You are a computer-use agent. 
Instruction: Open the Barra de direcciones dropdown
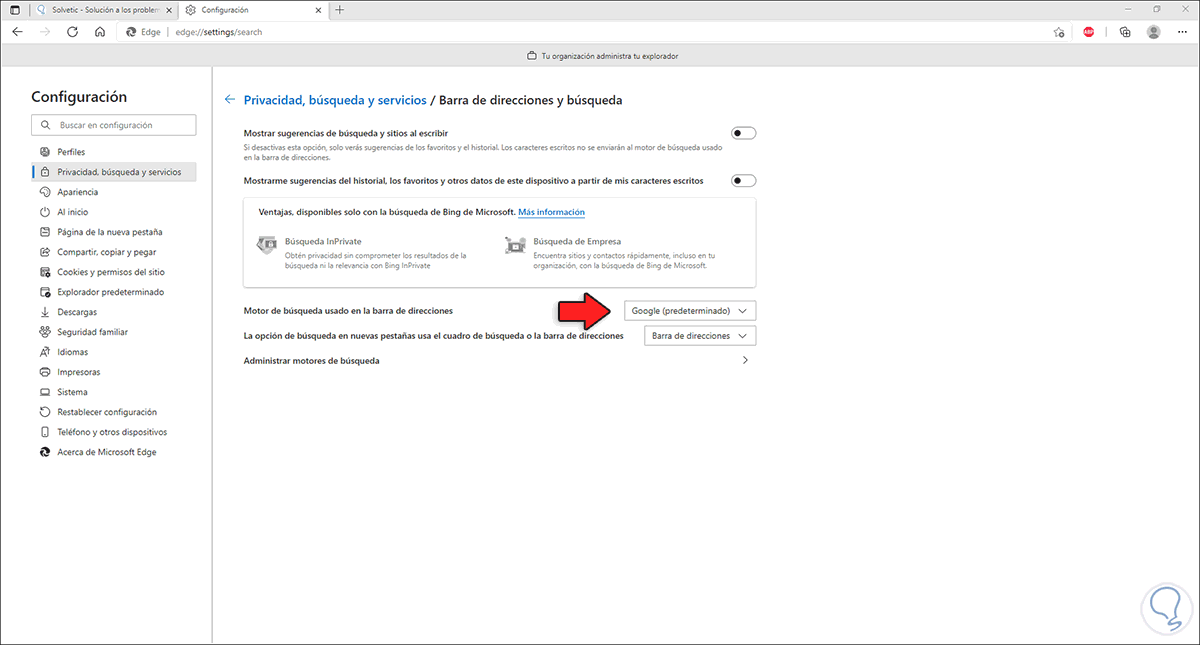700,336
